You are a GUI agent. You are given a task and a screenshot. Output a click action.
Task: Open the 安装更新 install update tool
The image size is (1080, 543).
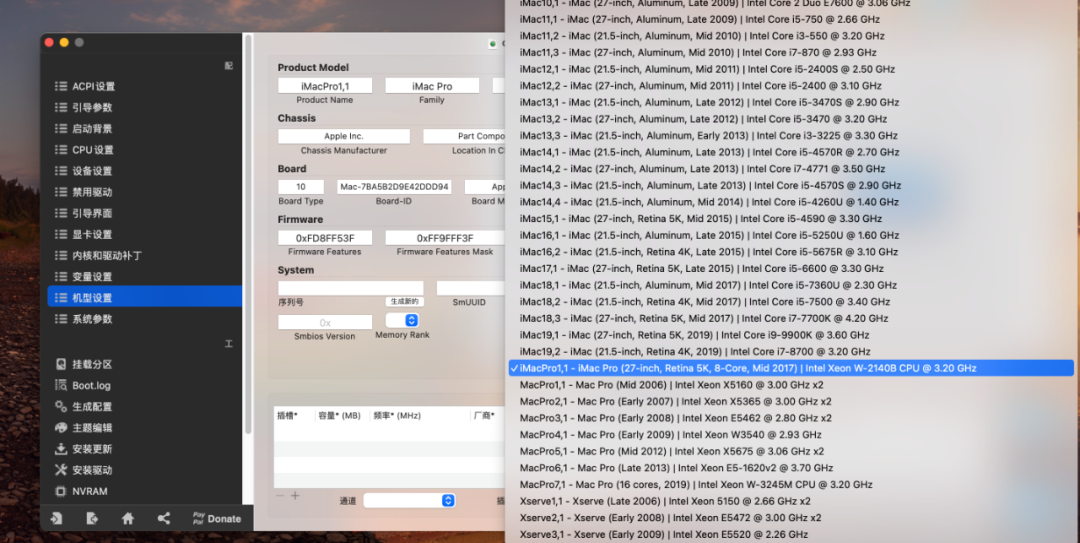83,449
